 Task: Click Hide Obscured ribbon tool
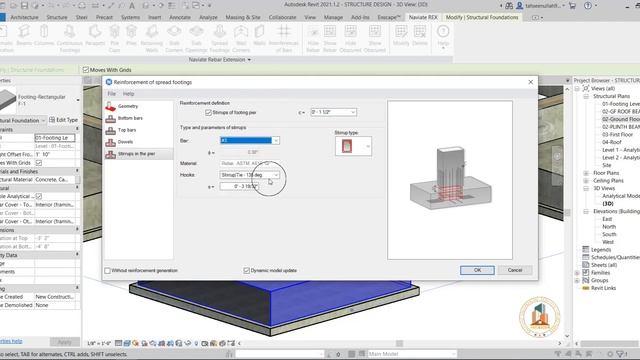[x=351, y=39]
